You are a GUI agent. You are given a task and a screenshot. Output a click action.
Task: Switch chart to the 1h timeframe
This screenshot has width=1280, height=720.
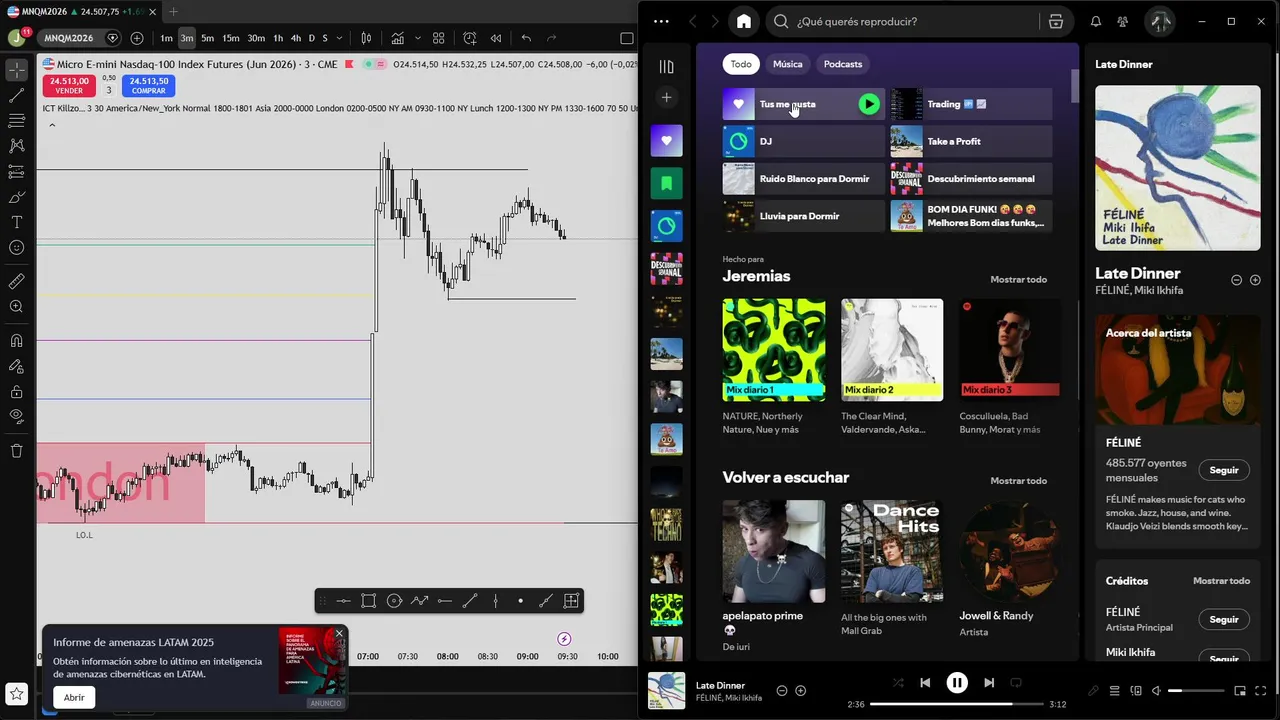(278, 38)
